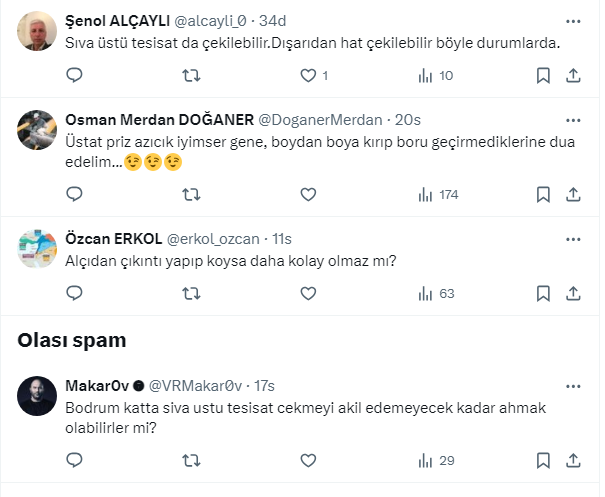Like Osman Merdan DOĞANER's tweet
This screenshot has width=605, height=497.
(308, 194)
